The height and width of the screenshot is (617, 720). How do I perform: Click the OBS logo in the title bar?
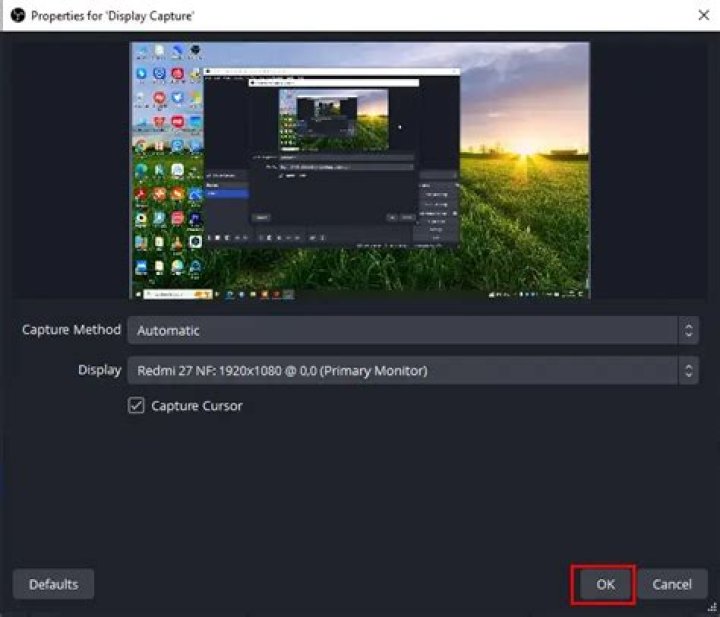(x=16, y=15)
